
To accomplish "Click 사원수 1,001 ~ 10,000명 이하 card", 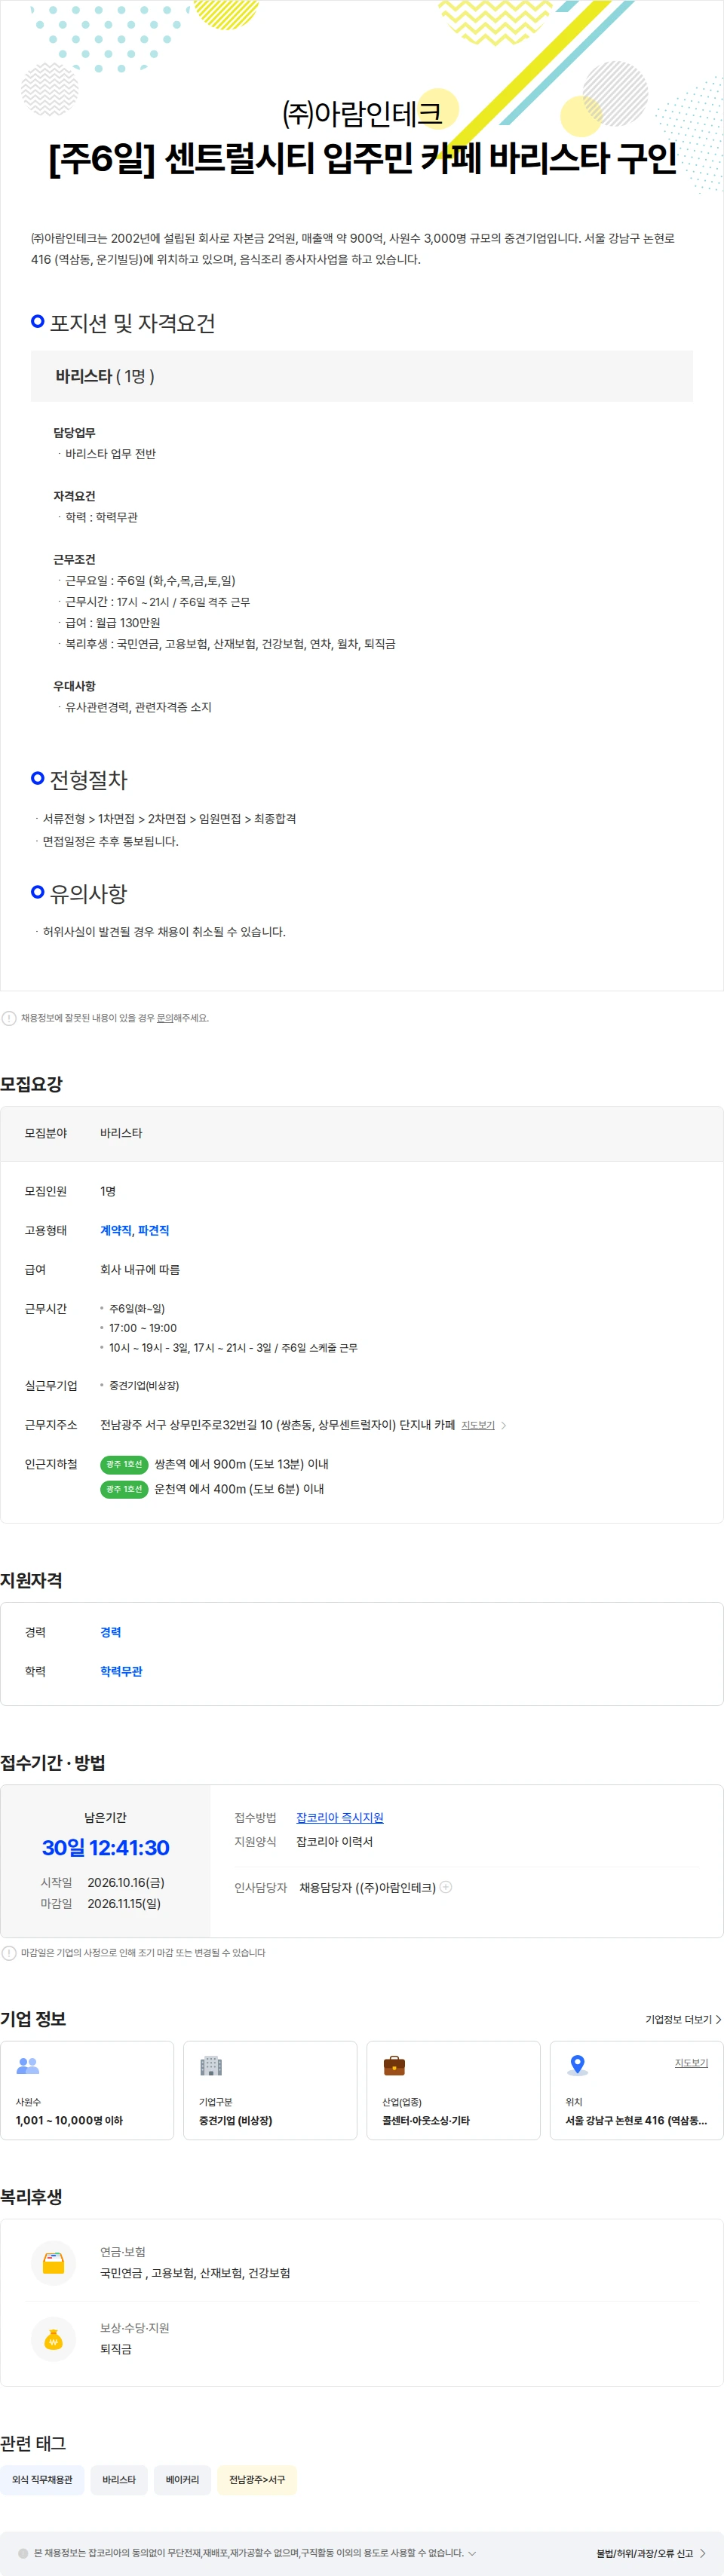I will point(87,2090).
